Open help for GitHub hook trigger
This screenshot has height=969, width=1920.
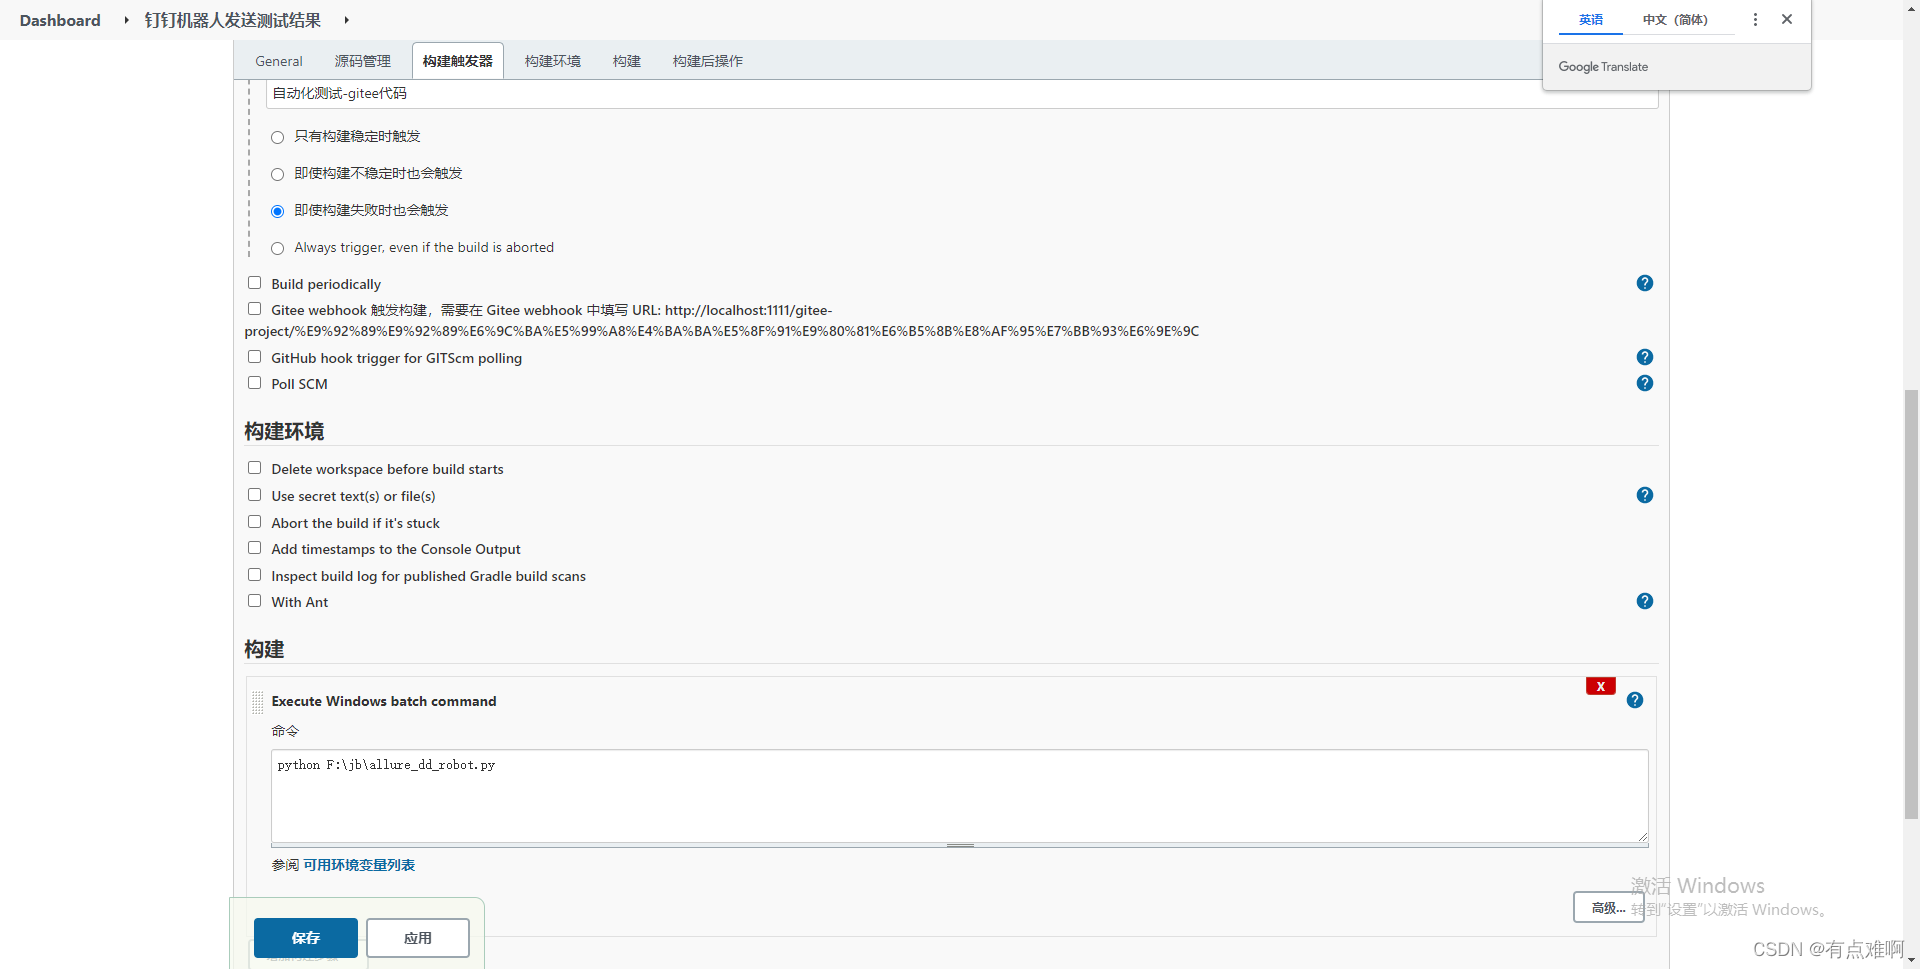click(1644, 357)
